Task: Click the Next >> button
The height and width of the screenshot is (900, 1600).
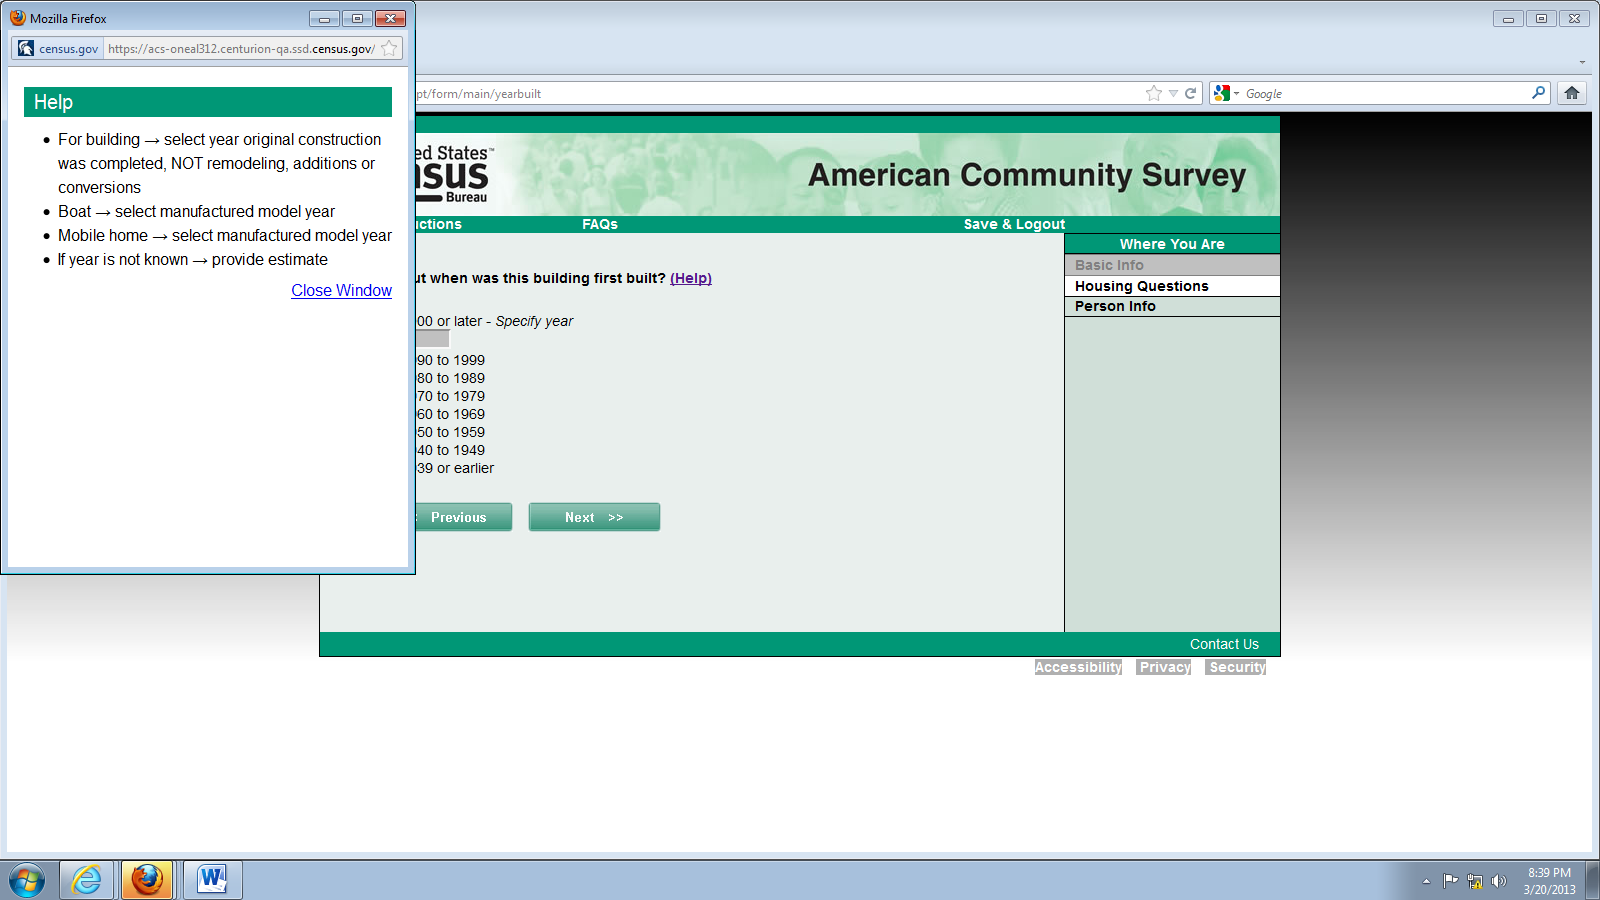Action: pyautogui.click(x=594, y=517)
